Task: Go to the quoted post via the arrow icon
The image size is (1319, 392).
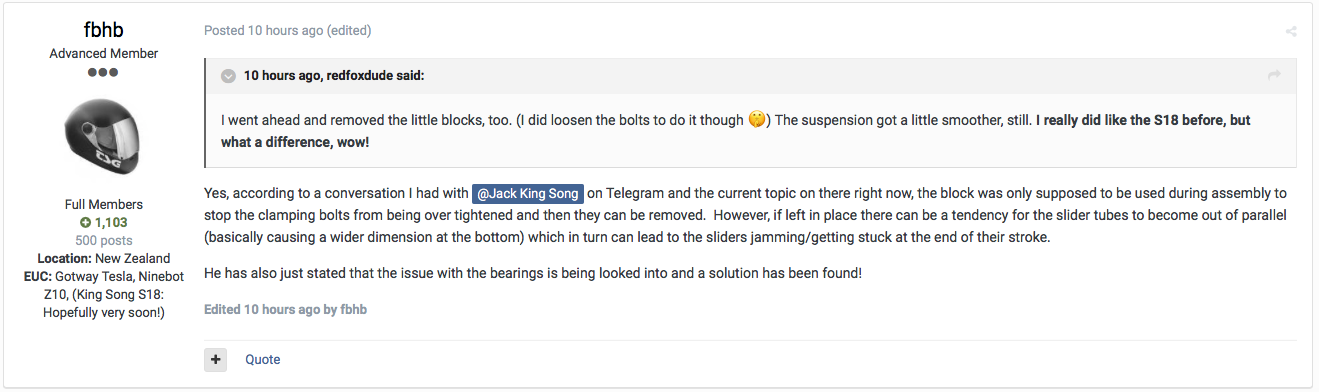Action: [x=1274, y=75]
